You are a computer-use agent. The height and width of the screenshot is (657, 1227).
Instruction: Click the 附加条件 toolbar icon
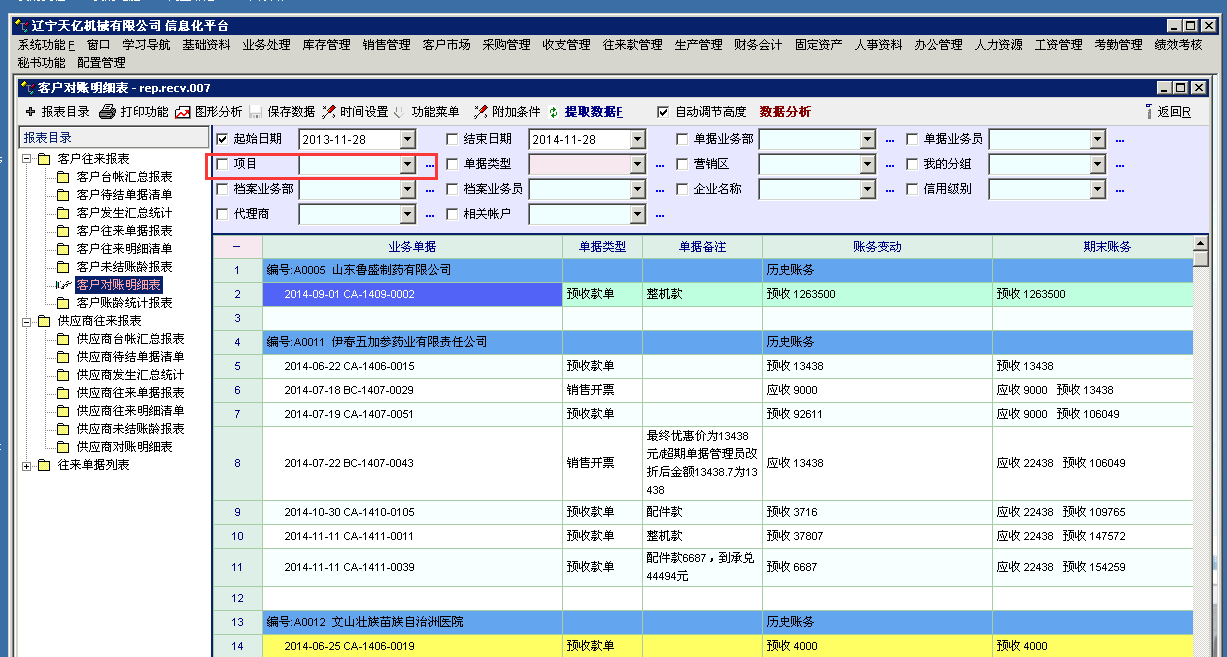click(x=480, y=112)
